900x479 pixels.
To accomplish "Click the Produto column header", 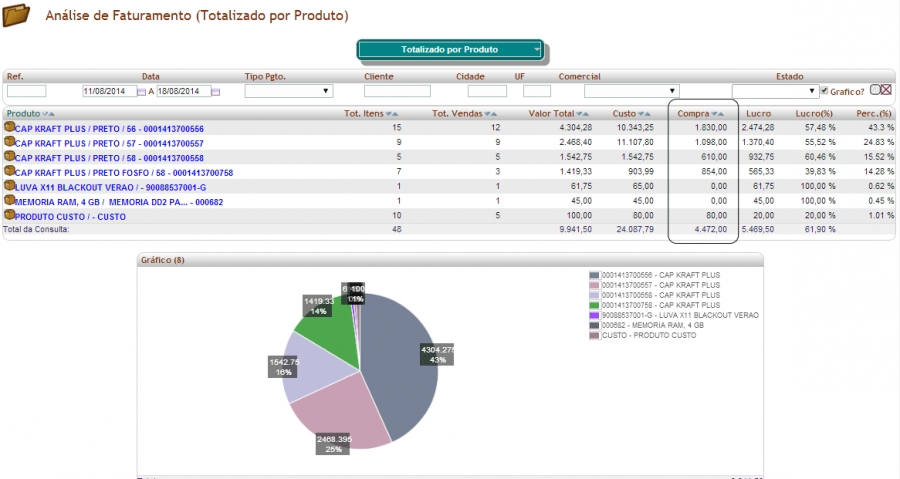I will click(x=24, y=114).
